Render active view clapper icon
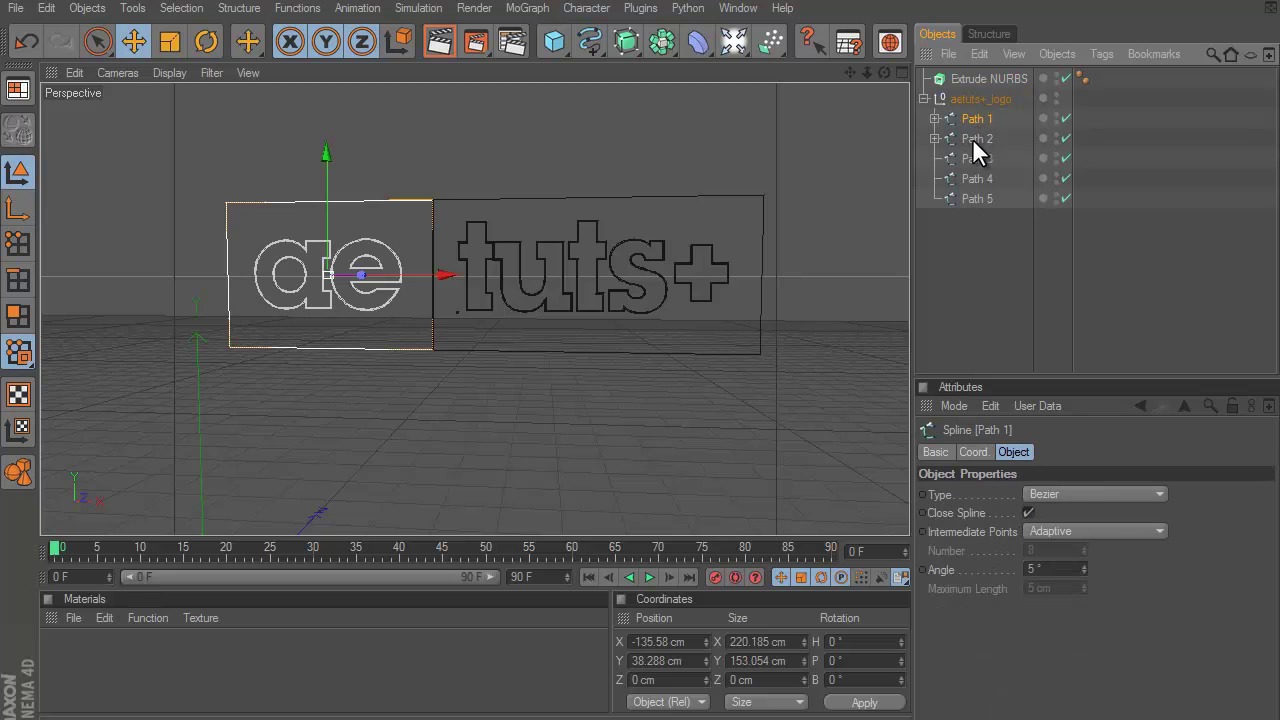This screenshot has width=1280, height=720. pos(439,42)
